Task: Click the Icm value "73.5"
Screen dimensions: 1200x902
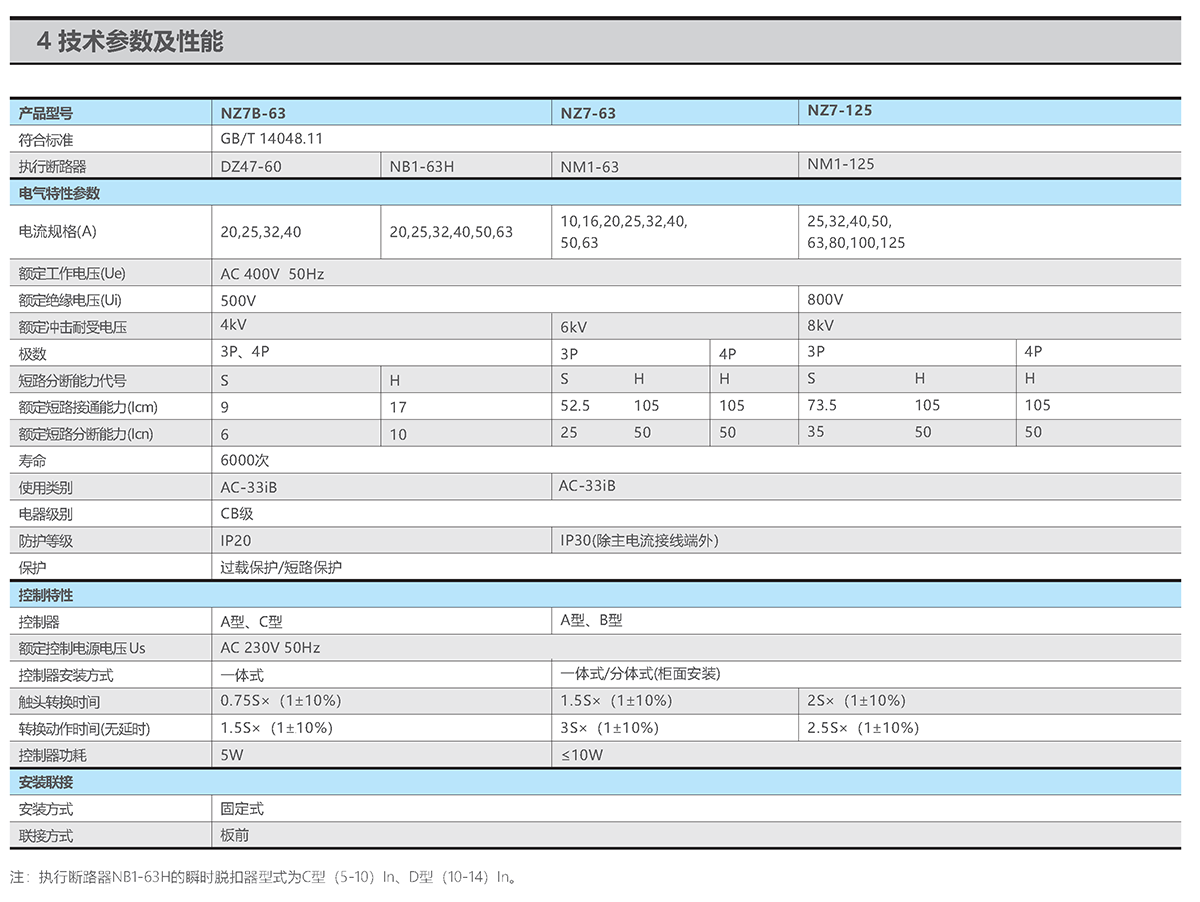Action: click(822, 405)
